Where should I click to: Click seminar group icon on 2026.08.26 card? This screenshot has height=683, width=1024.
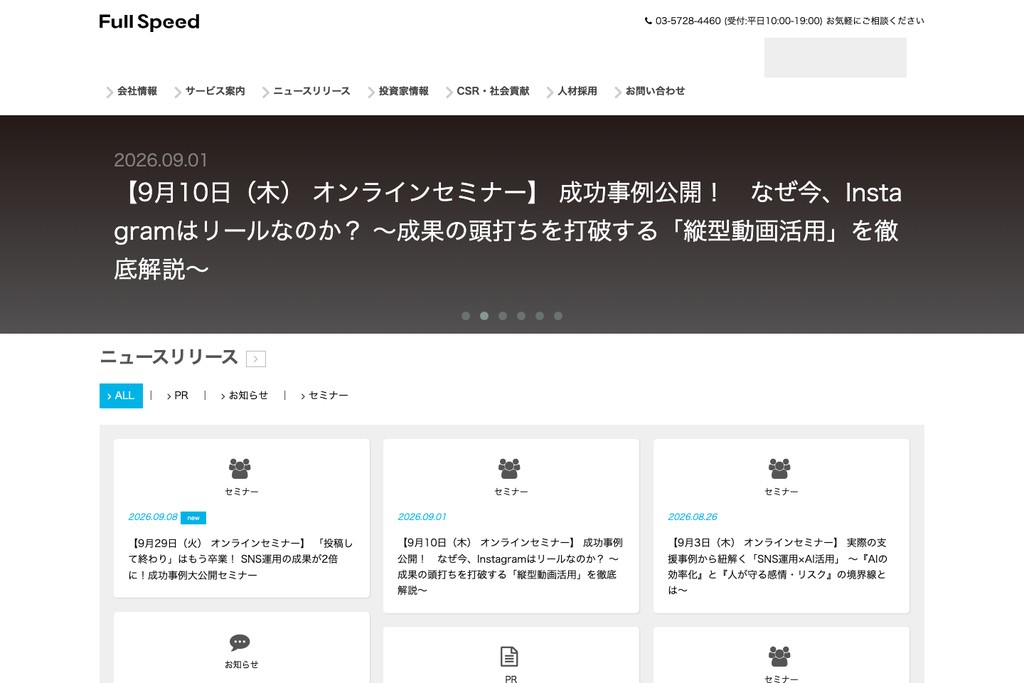tap(780, 468)
